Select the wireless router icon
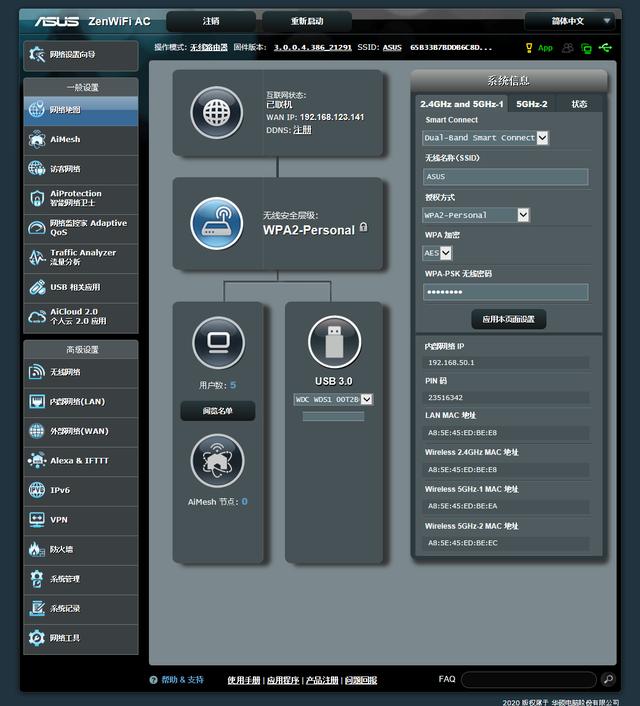Screen dimensions: 640x706 217,223
